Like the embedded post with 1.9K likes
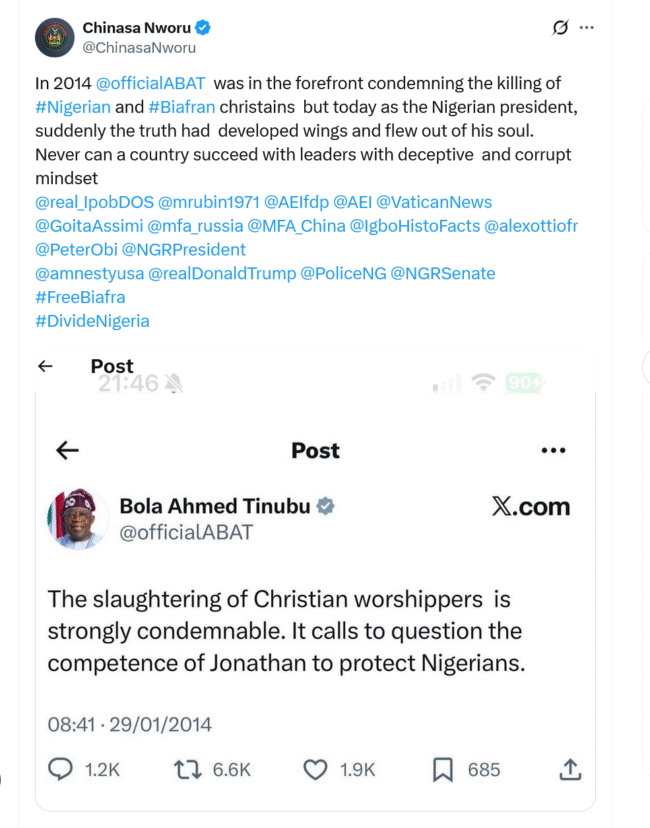Screen dimensions: 650x828 [316, 769]
